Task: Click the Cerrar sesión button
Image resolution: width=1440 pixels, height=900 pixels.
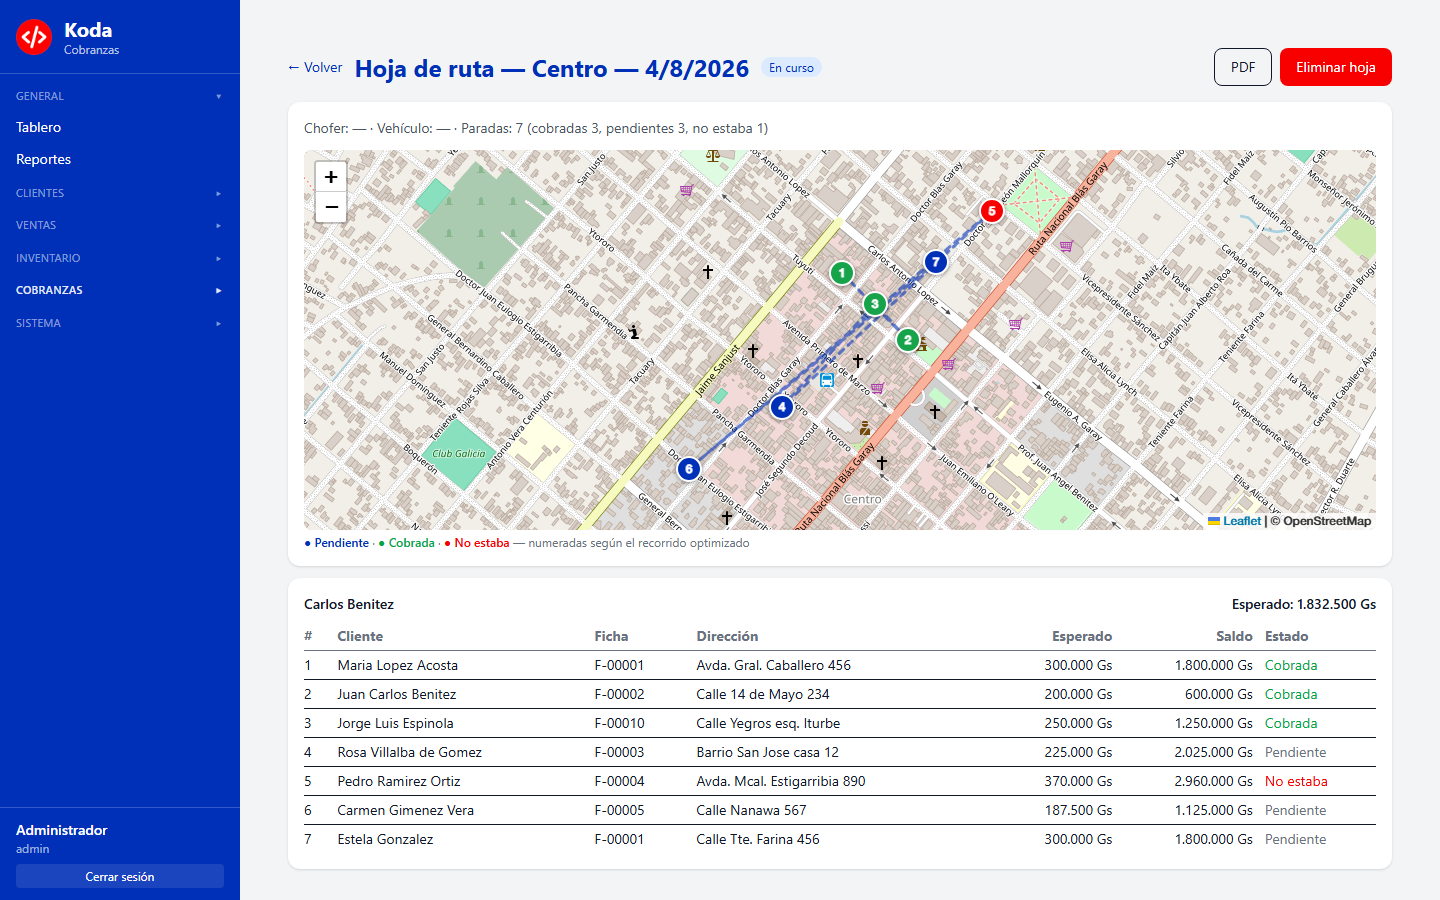Action: [120, 876]
